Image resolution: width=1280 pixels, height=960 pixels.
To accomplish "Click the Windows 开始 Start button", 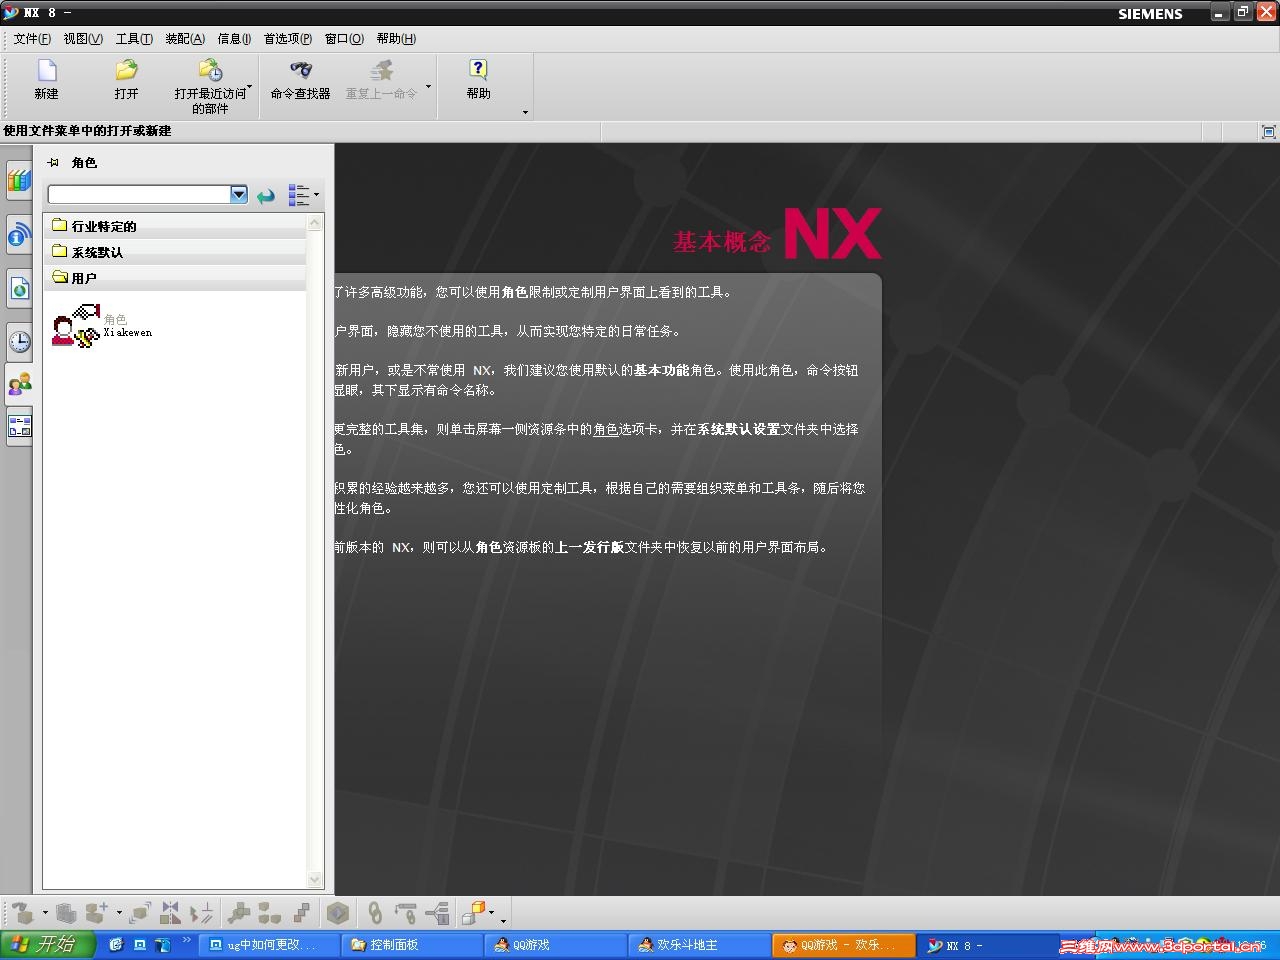I will (47, 944).
